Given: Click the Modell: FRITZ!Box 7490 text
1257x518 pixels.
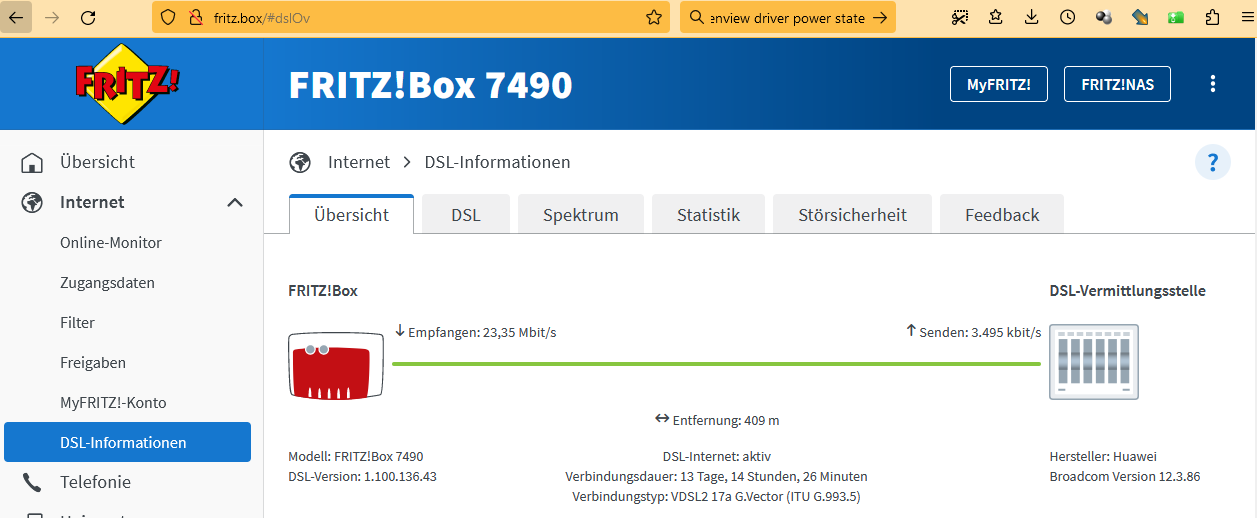Looking at the screenshot, I should point(356,456).
